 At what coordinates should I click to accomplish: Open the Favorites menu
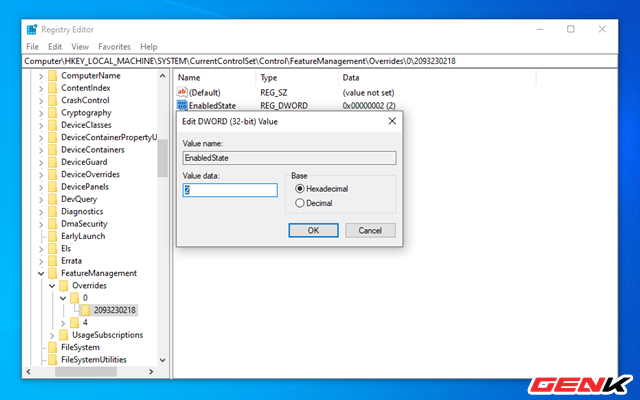pyautogui.click(x=114, y=47)
